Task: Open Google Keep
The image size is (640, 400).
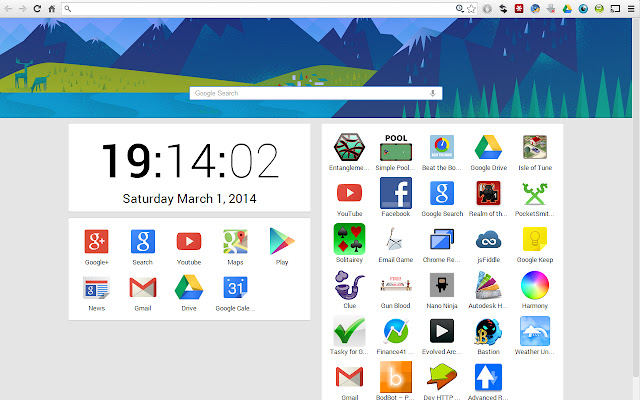Action: click(x=535, y=239)
